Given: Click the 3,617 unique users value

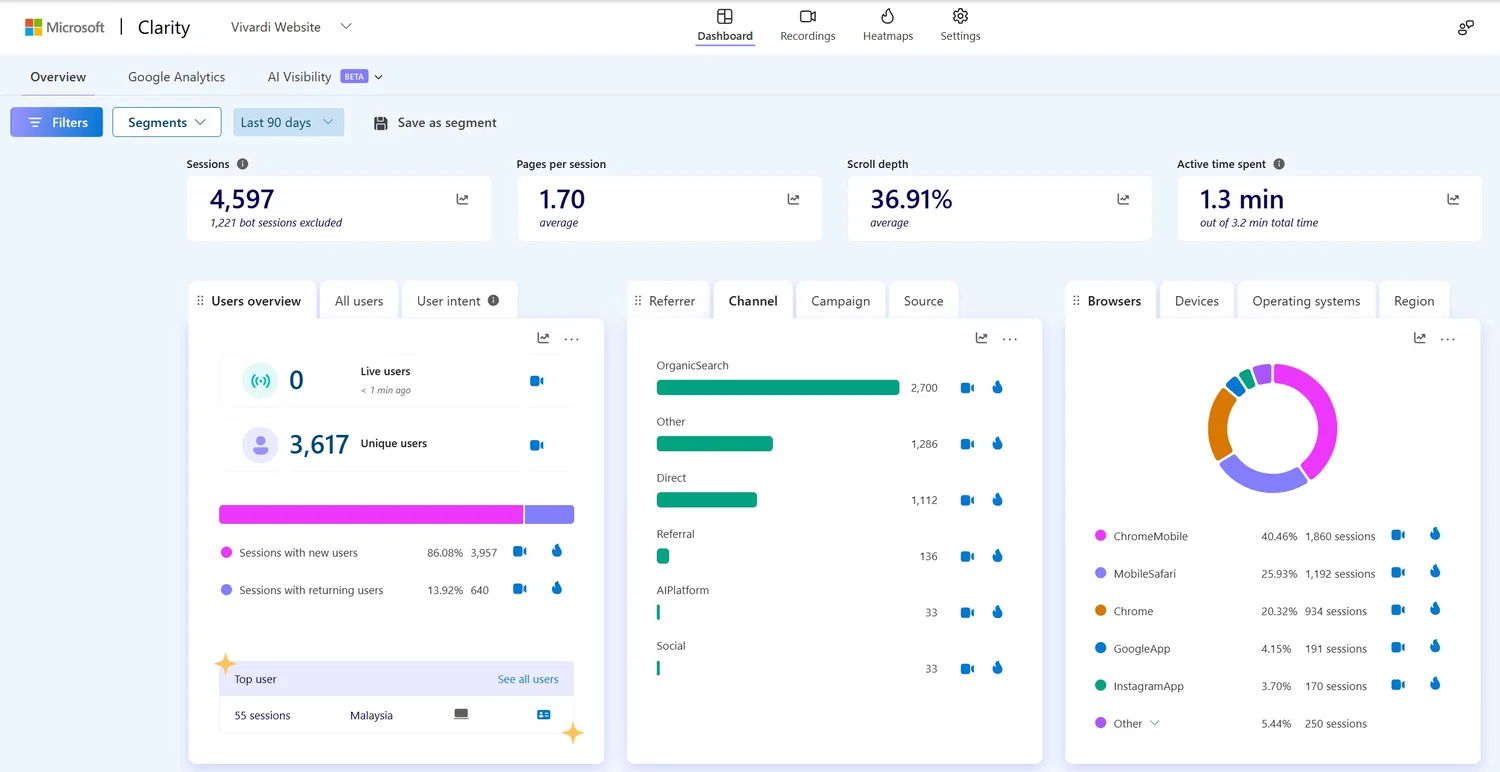Looking at the screenshot, I should (x=319, y=445).
